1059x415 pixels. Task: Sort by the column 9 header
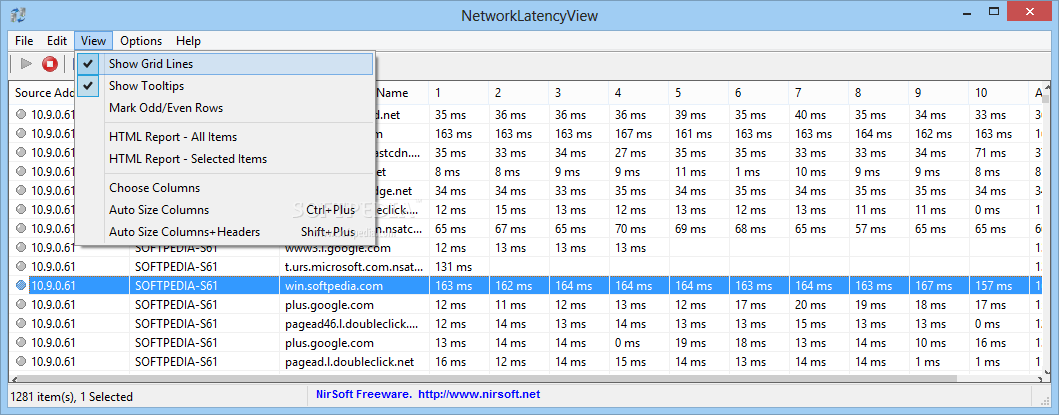pos(939,93)
